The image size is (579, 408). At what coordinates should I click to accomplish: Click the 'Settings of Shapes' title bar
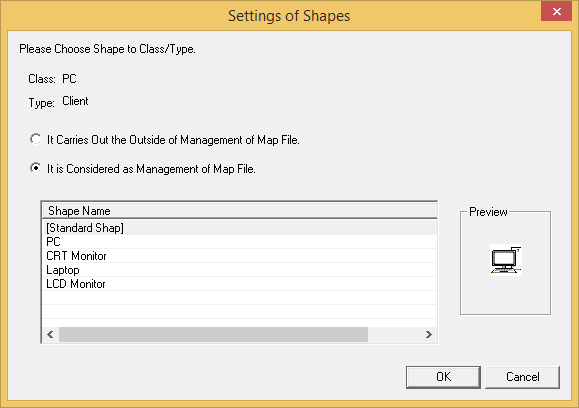pyautogui.click(x=289, y=16)
